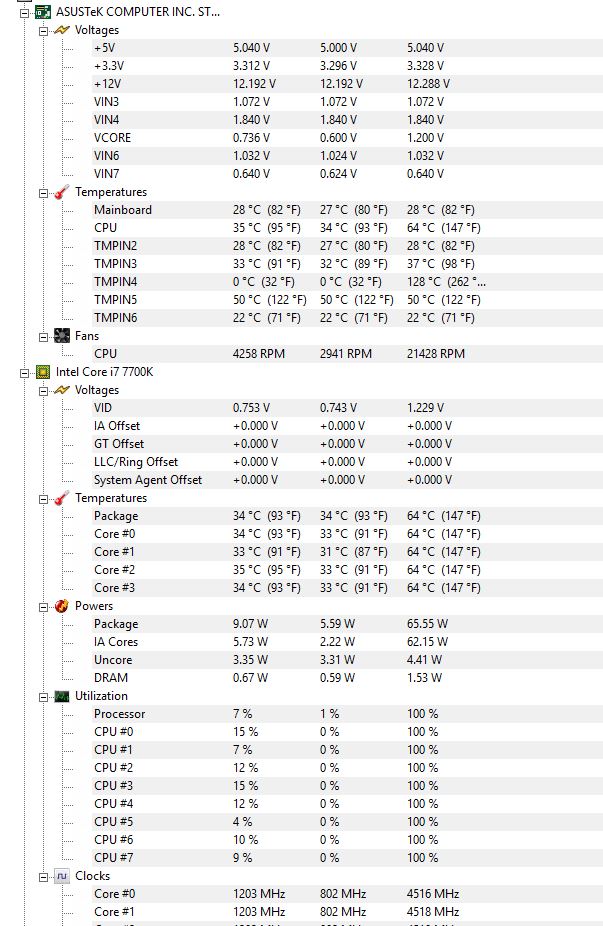Screen dimensions: 603x926
Task: Collapse the Powers group expander
Action: [x=44, y=606]
